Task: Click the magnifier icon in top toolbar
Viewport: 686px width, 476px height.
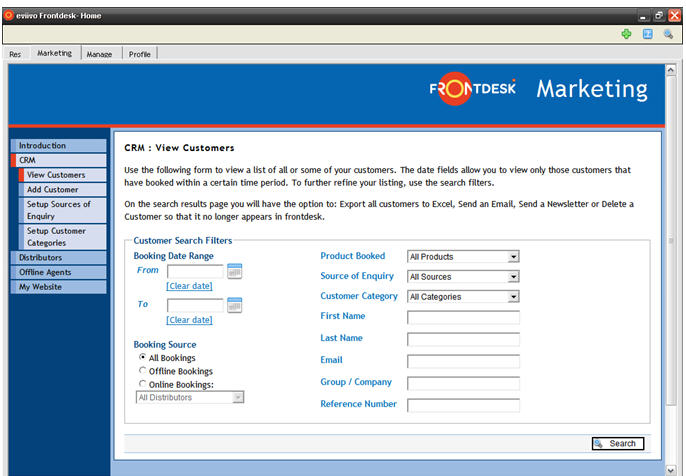Action: pyautogui.click(x=669, y=34)
